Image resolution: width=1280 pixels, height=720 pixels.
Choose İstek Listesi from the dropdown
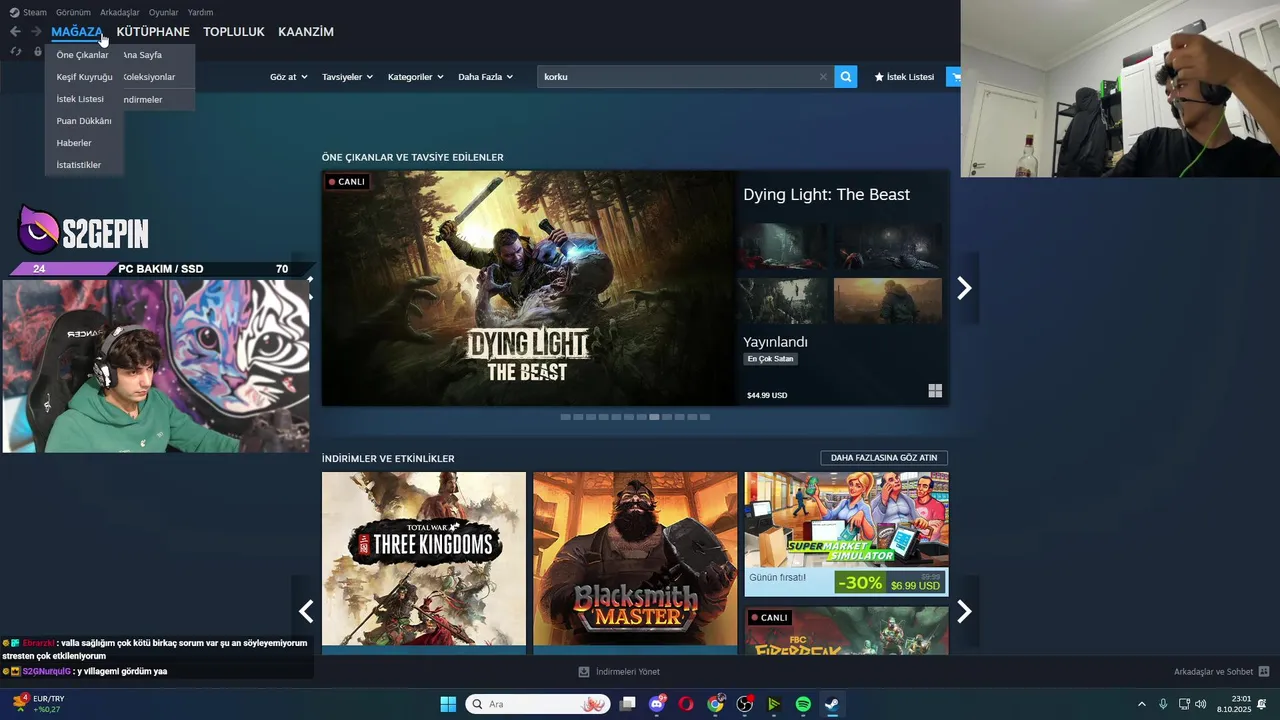(80, 99)
